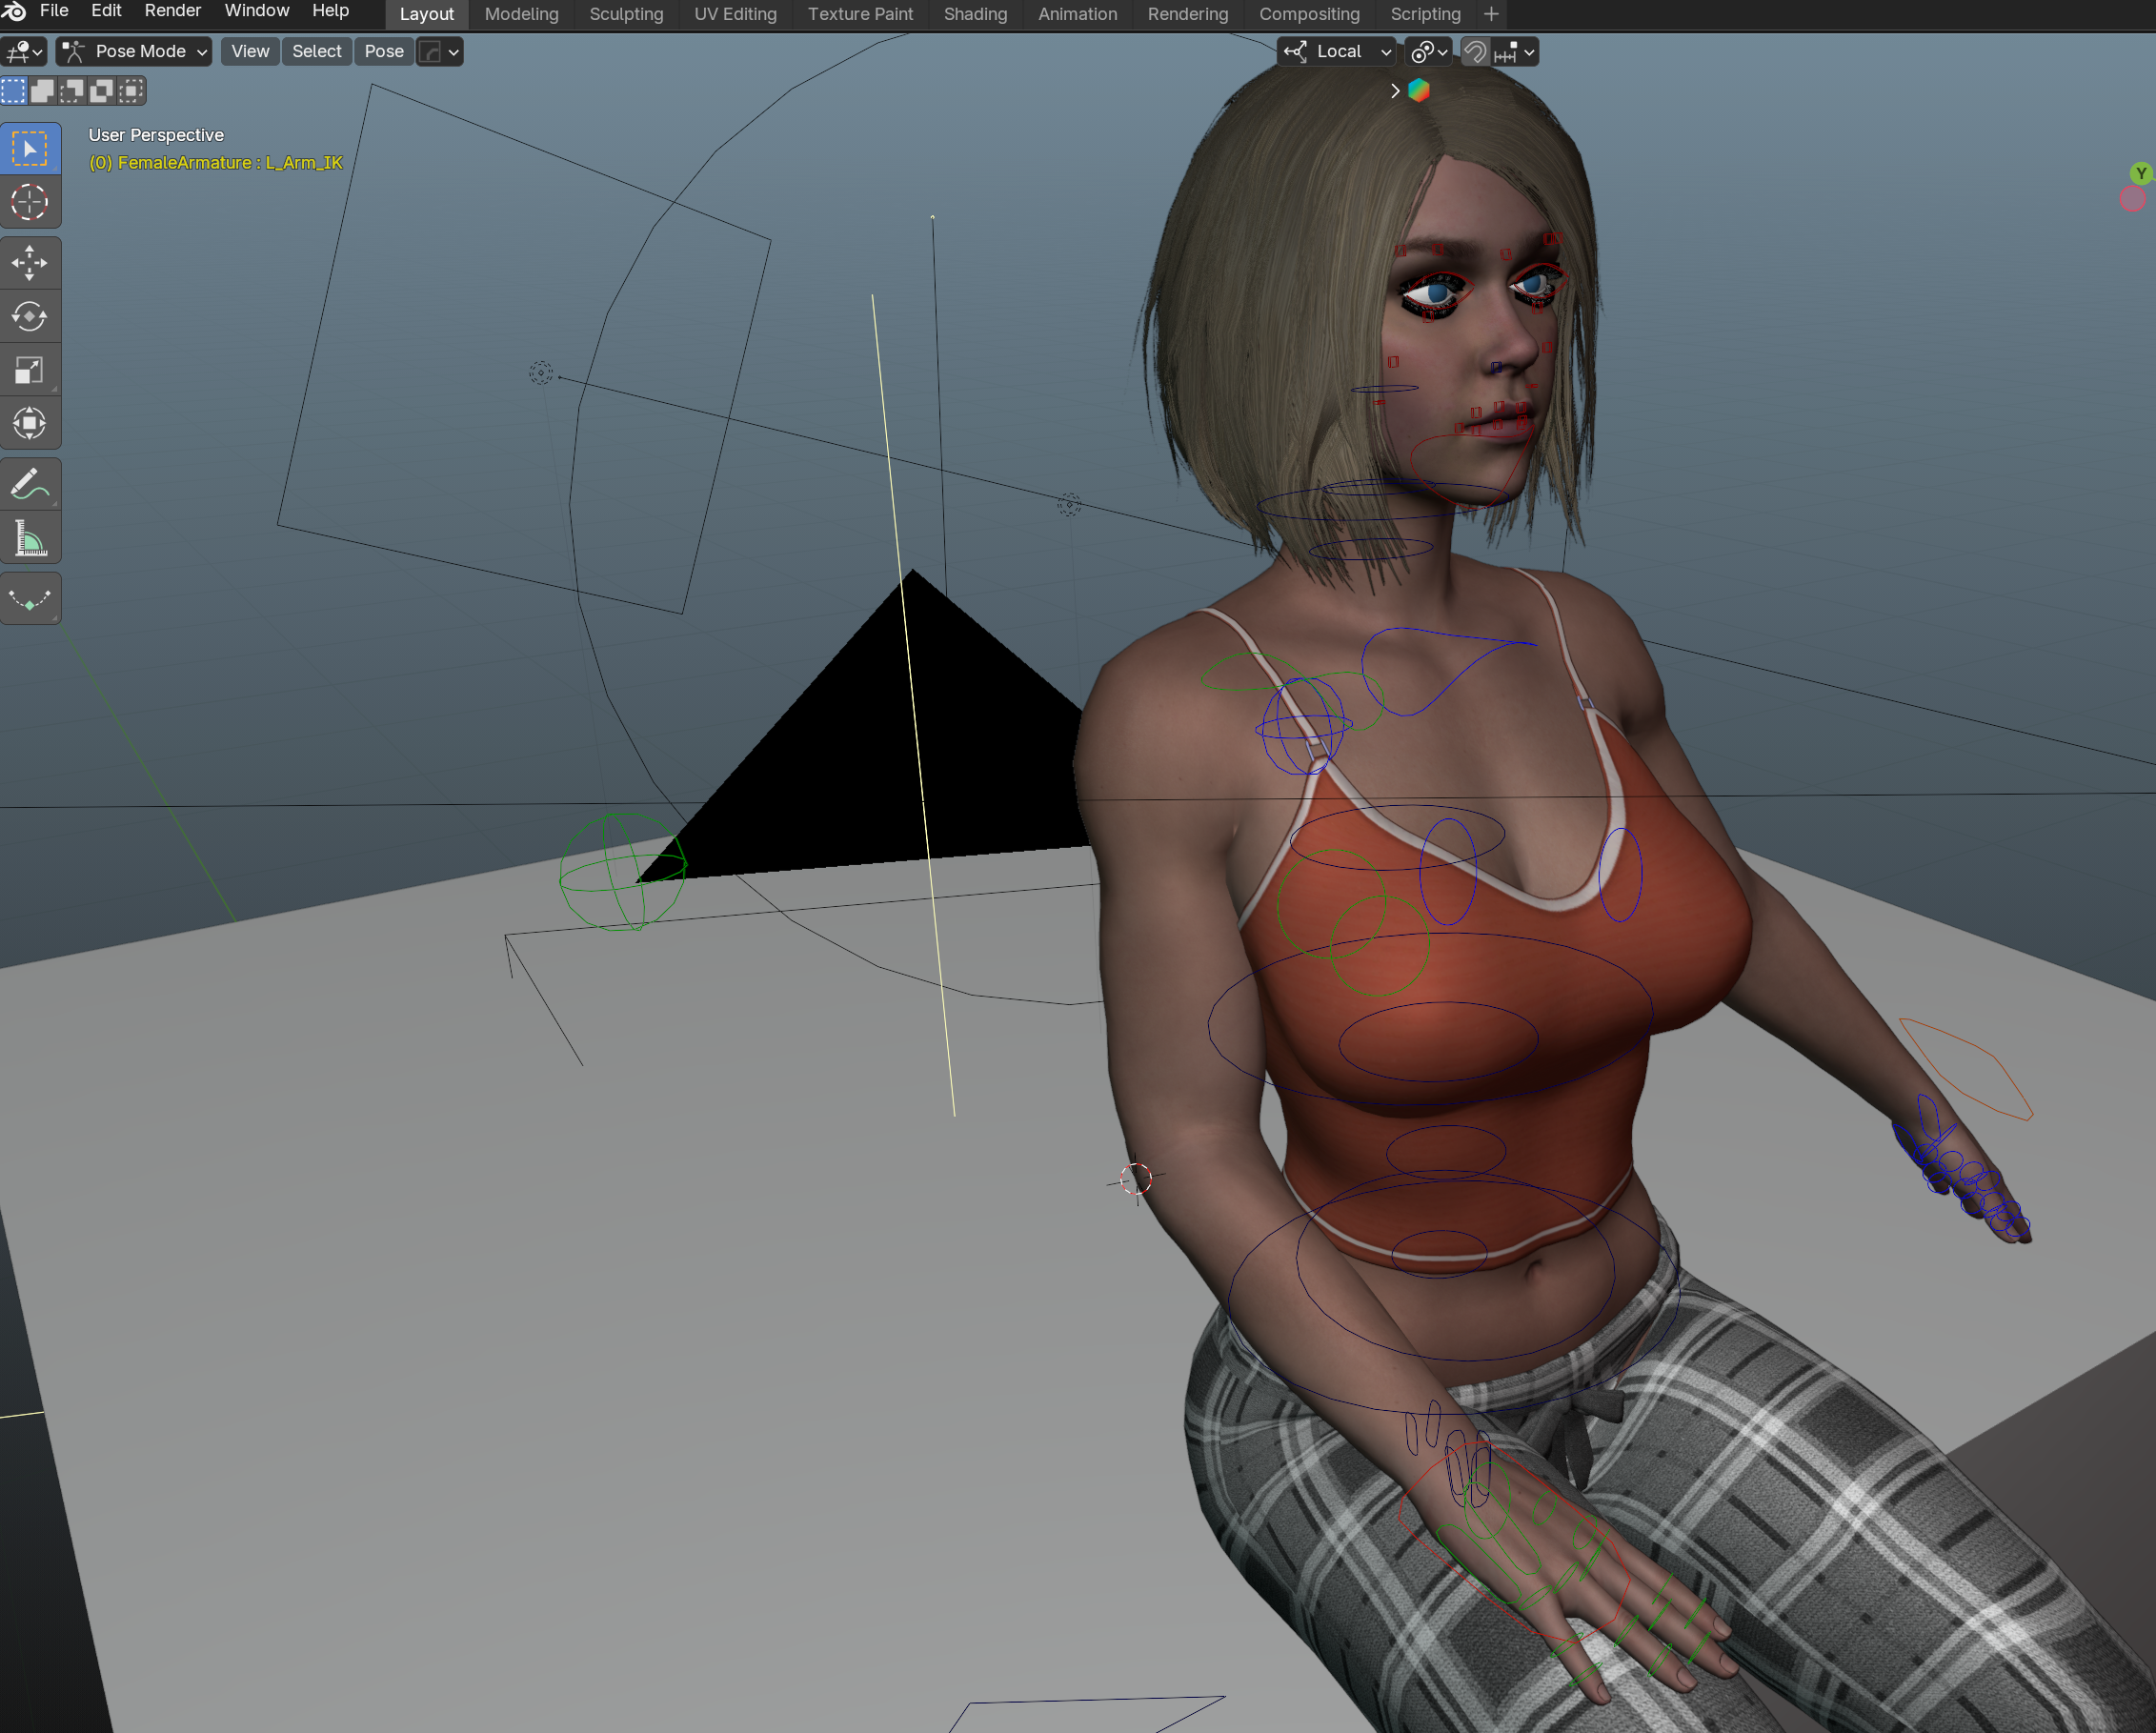Expand the collapsed header chevron arrow
The width and height of the screenshot is (2156, 1733).
point(1395,90)
